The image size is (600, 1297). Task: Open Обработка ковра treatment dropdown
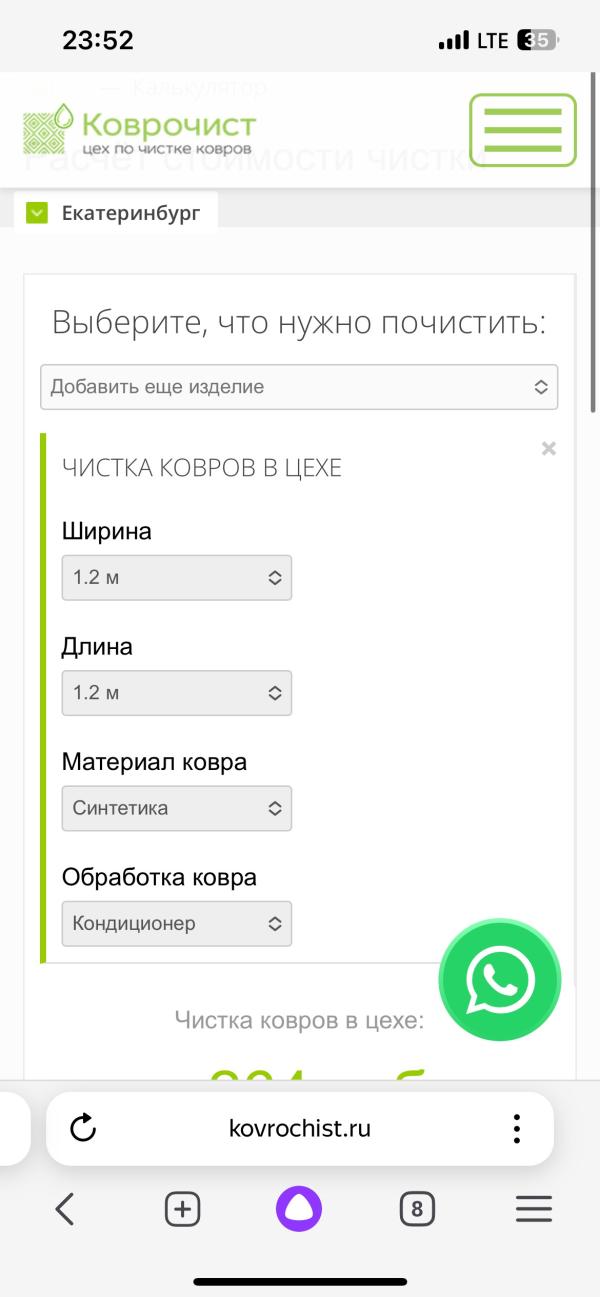pos(177,923)
